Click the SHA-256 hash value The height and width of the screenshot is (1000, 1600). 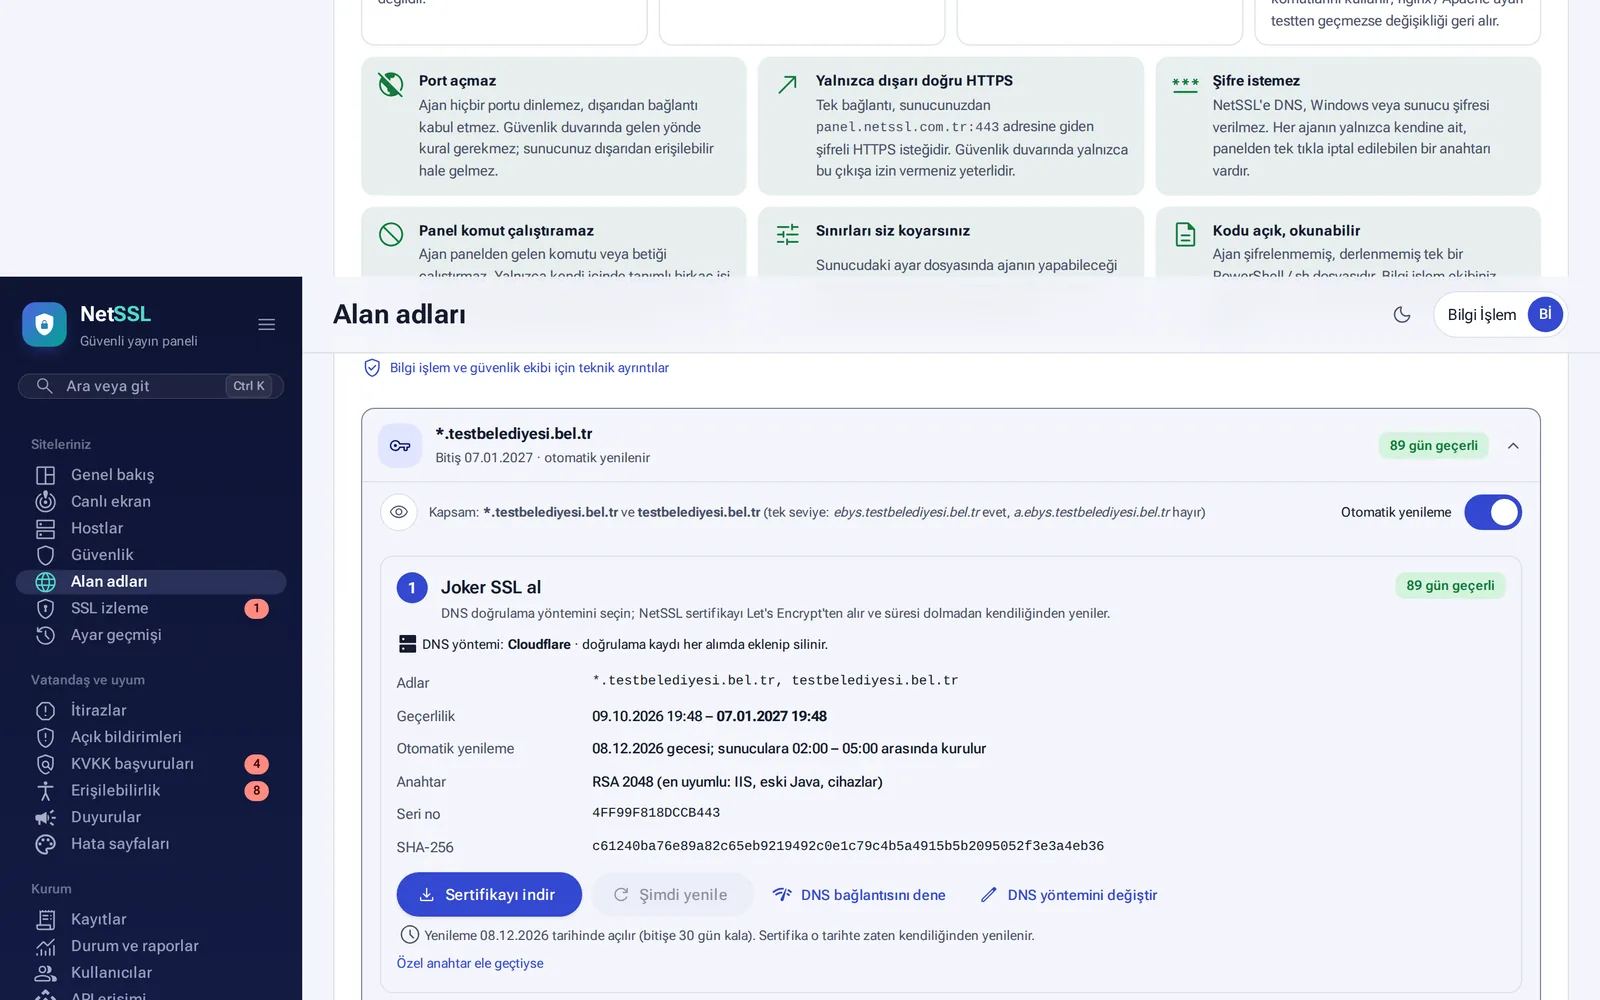pos(848,846)
